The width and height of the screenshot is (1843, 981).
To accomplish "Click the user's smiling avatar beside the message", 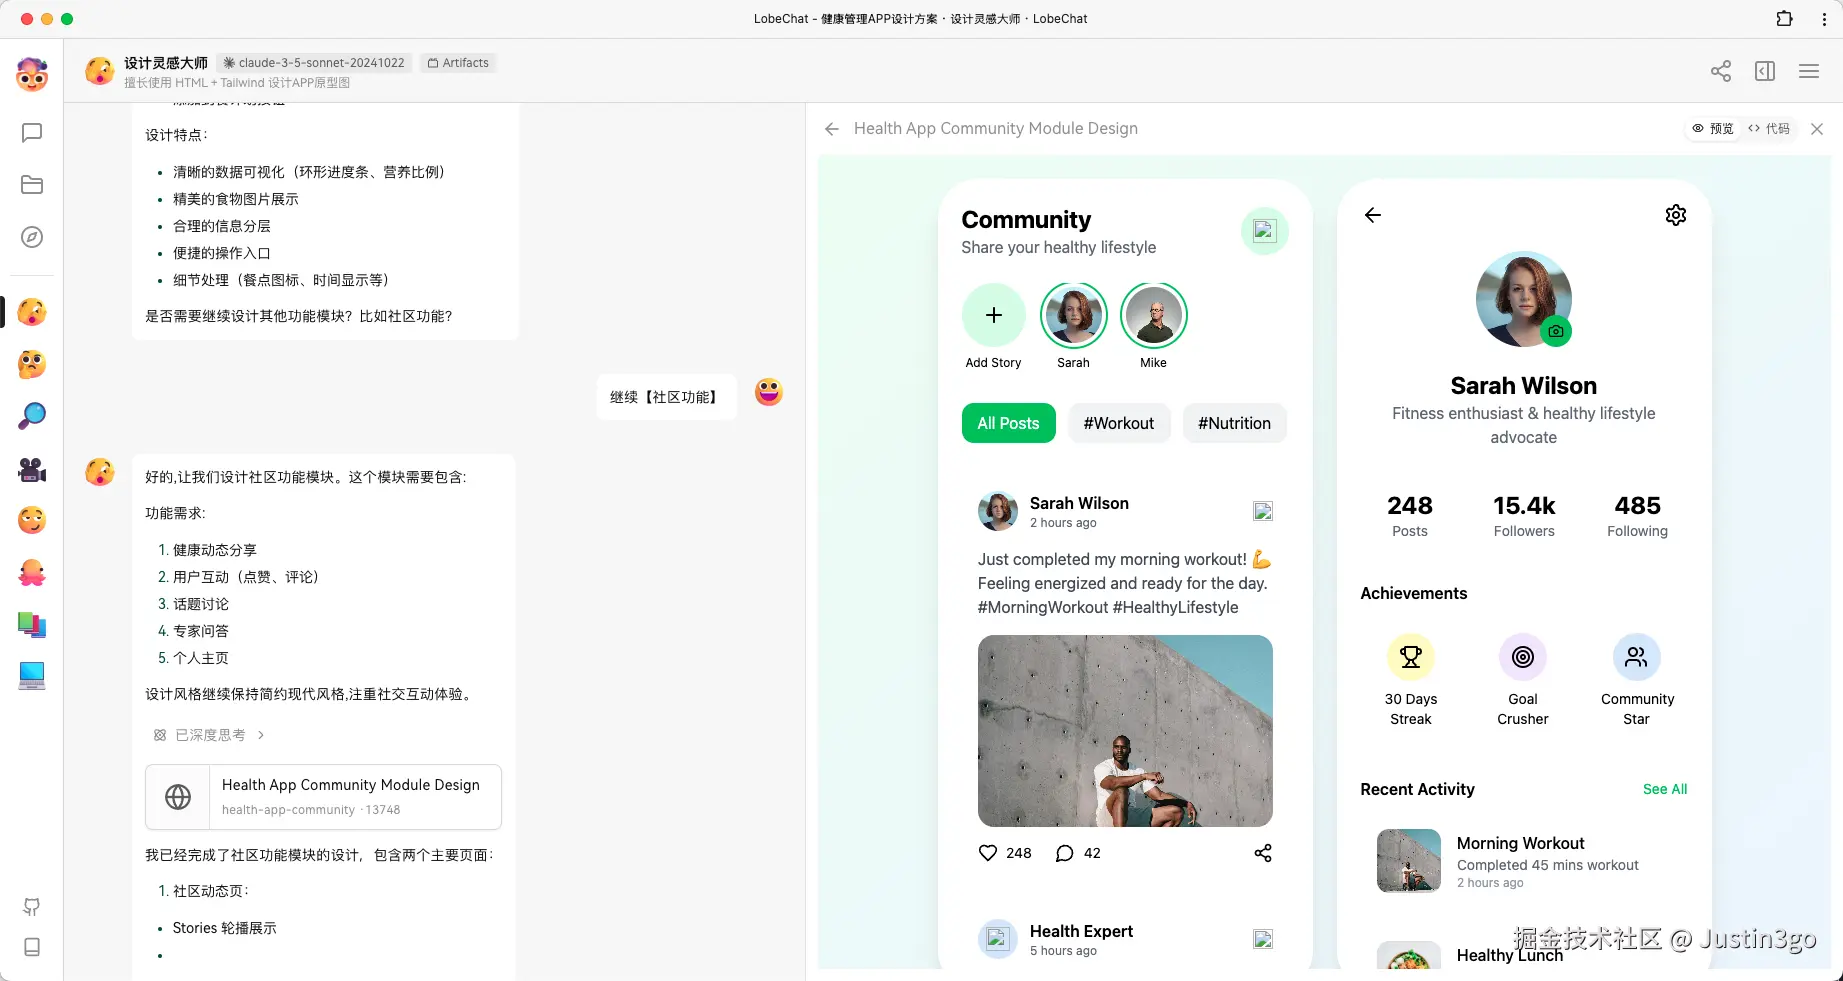I will (x=768, y=392).
